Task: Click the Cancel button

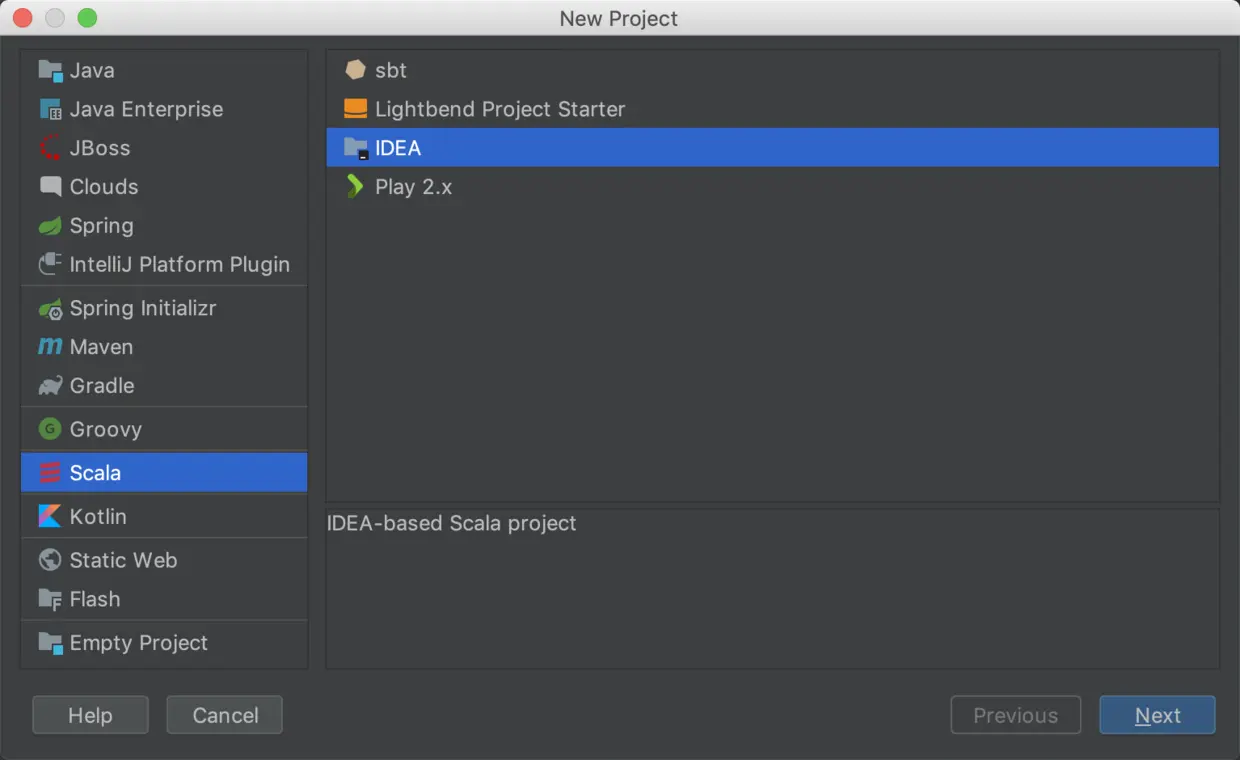Action: [x=225, y=715]
